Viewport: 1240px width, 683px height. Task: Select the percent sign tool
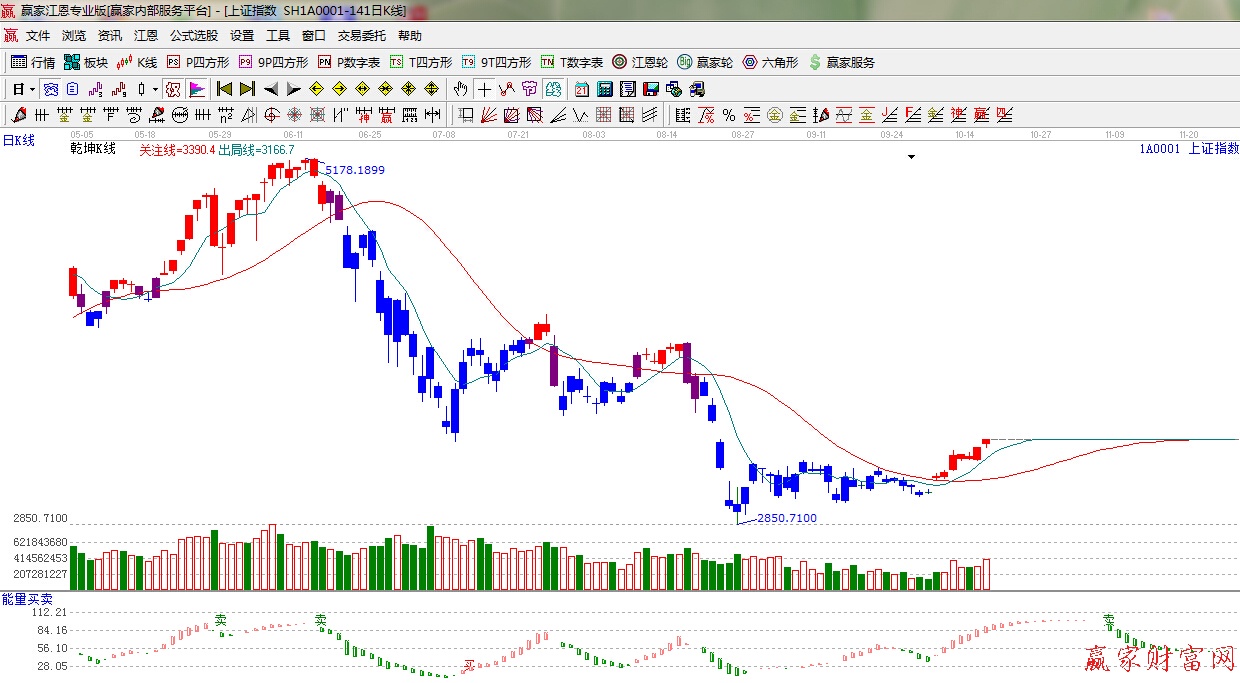(728, 115)
